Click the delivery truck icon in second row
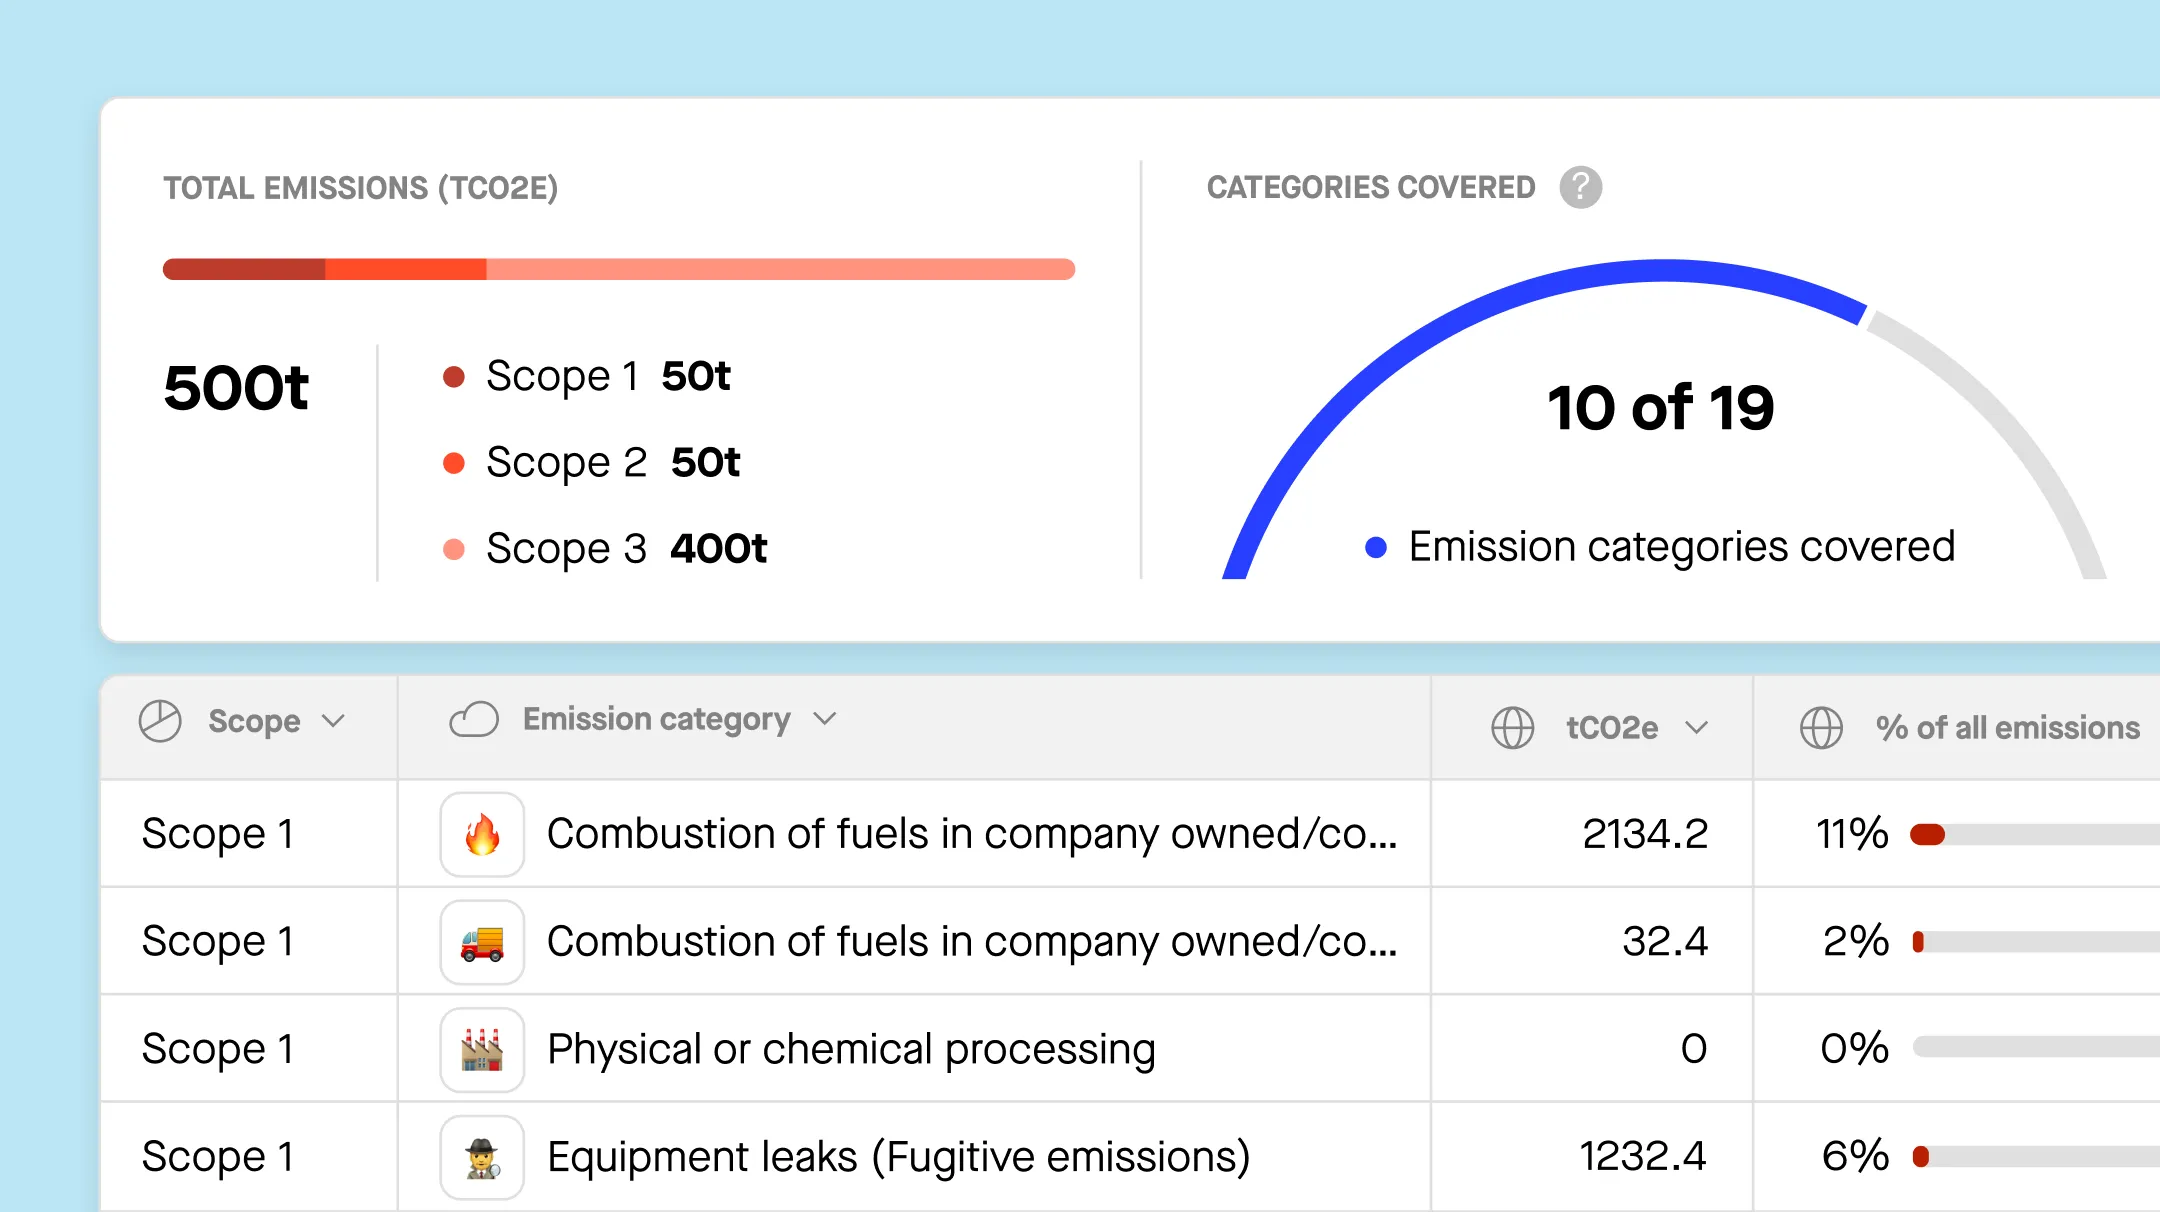Image resolution: width=2160 pixels, height=1212 pixels. pos(482,942)
